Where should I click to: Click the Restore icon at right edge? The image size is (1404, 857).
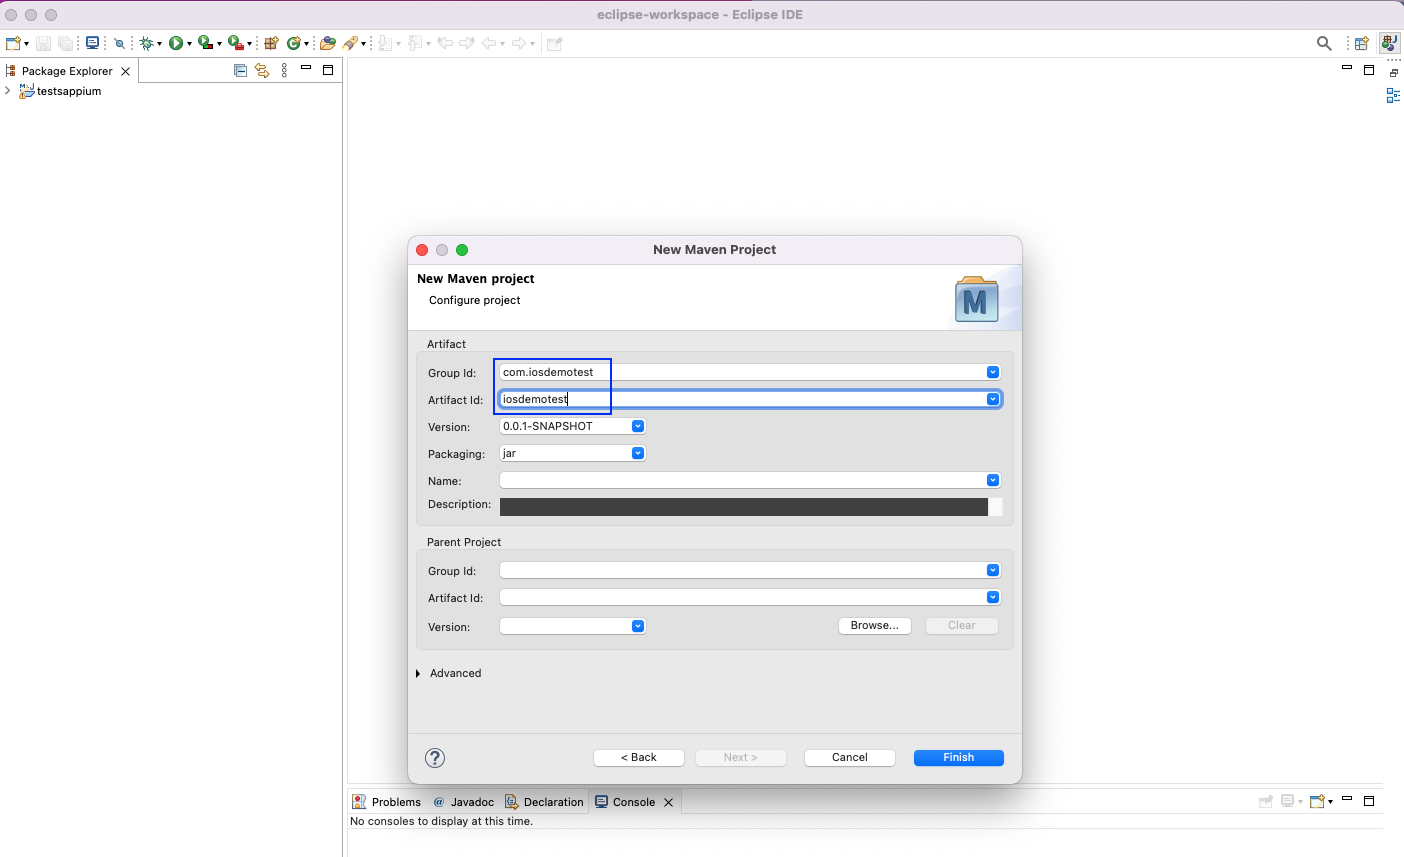tap(1393, 73)
